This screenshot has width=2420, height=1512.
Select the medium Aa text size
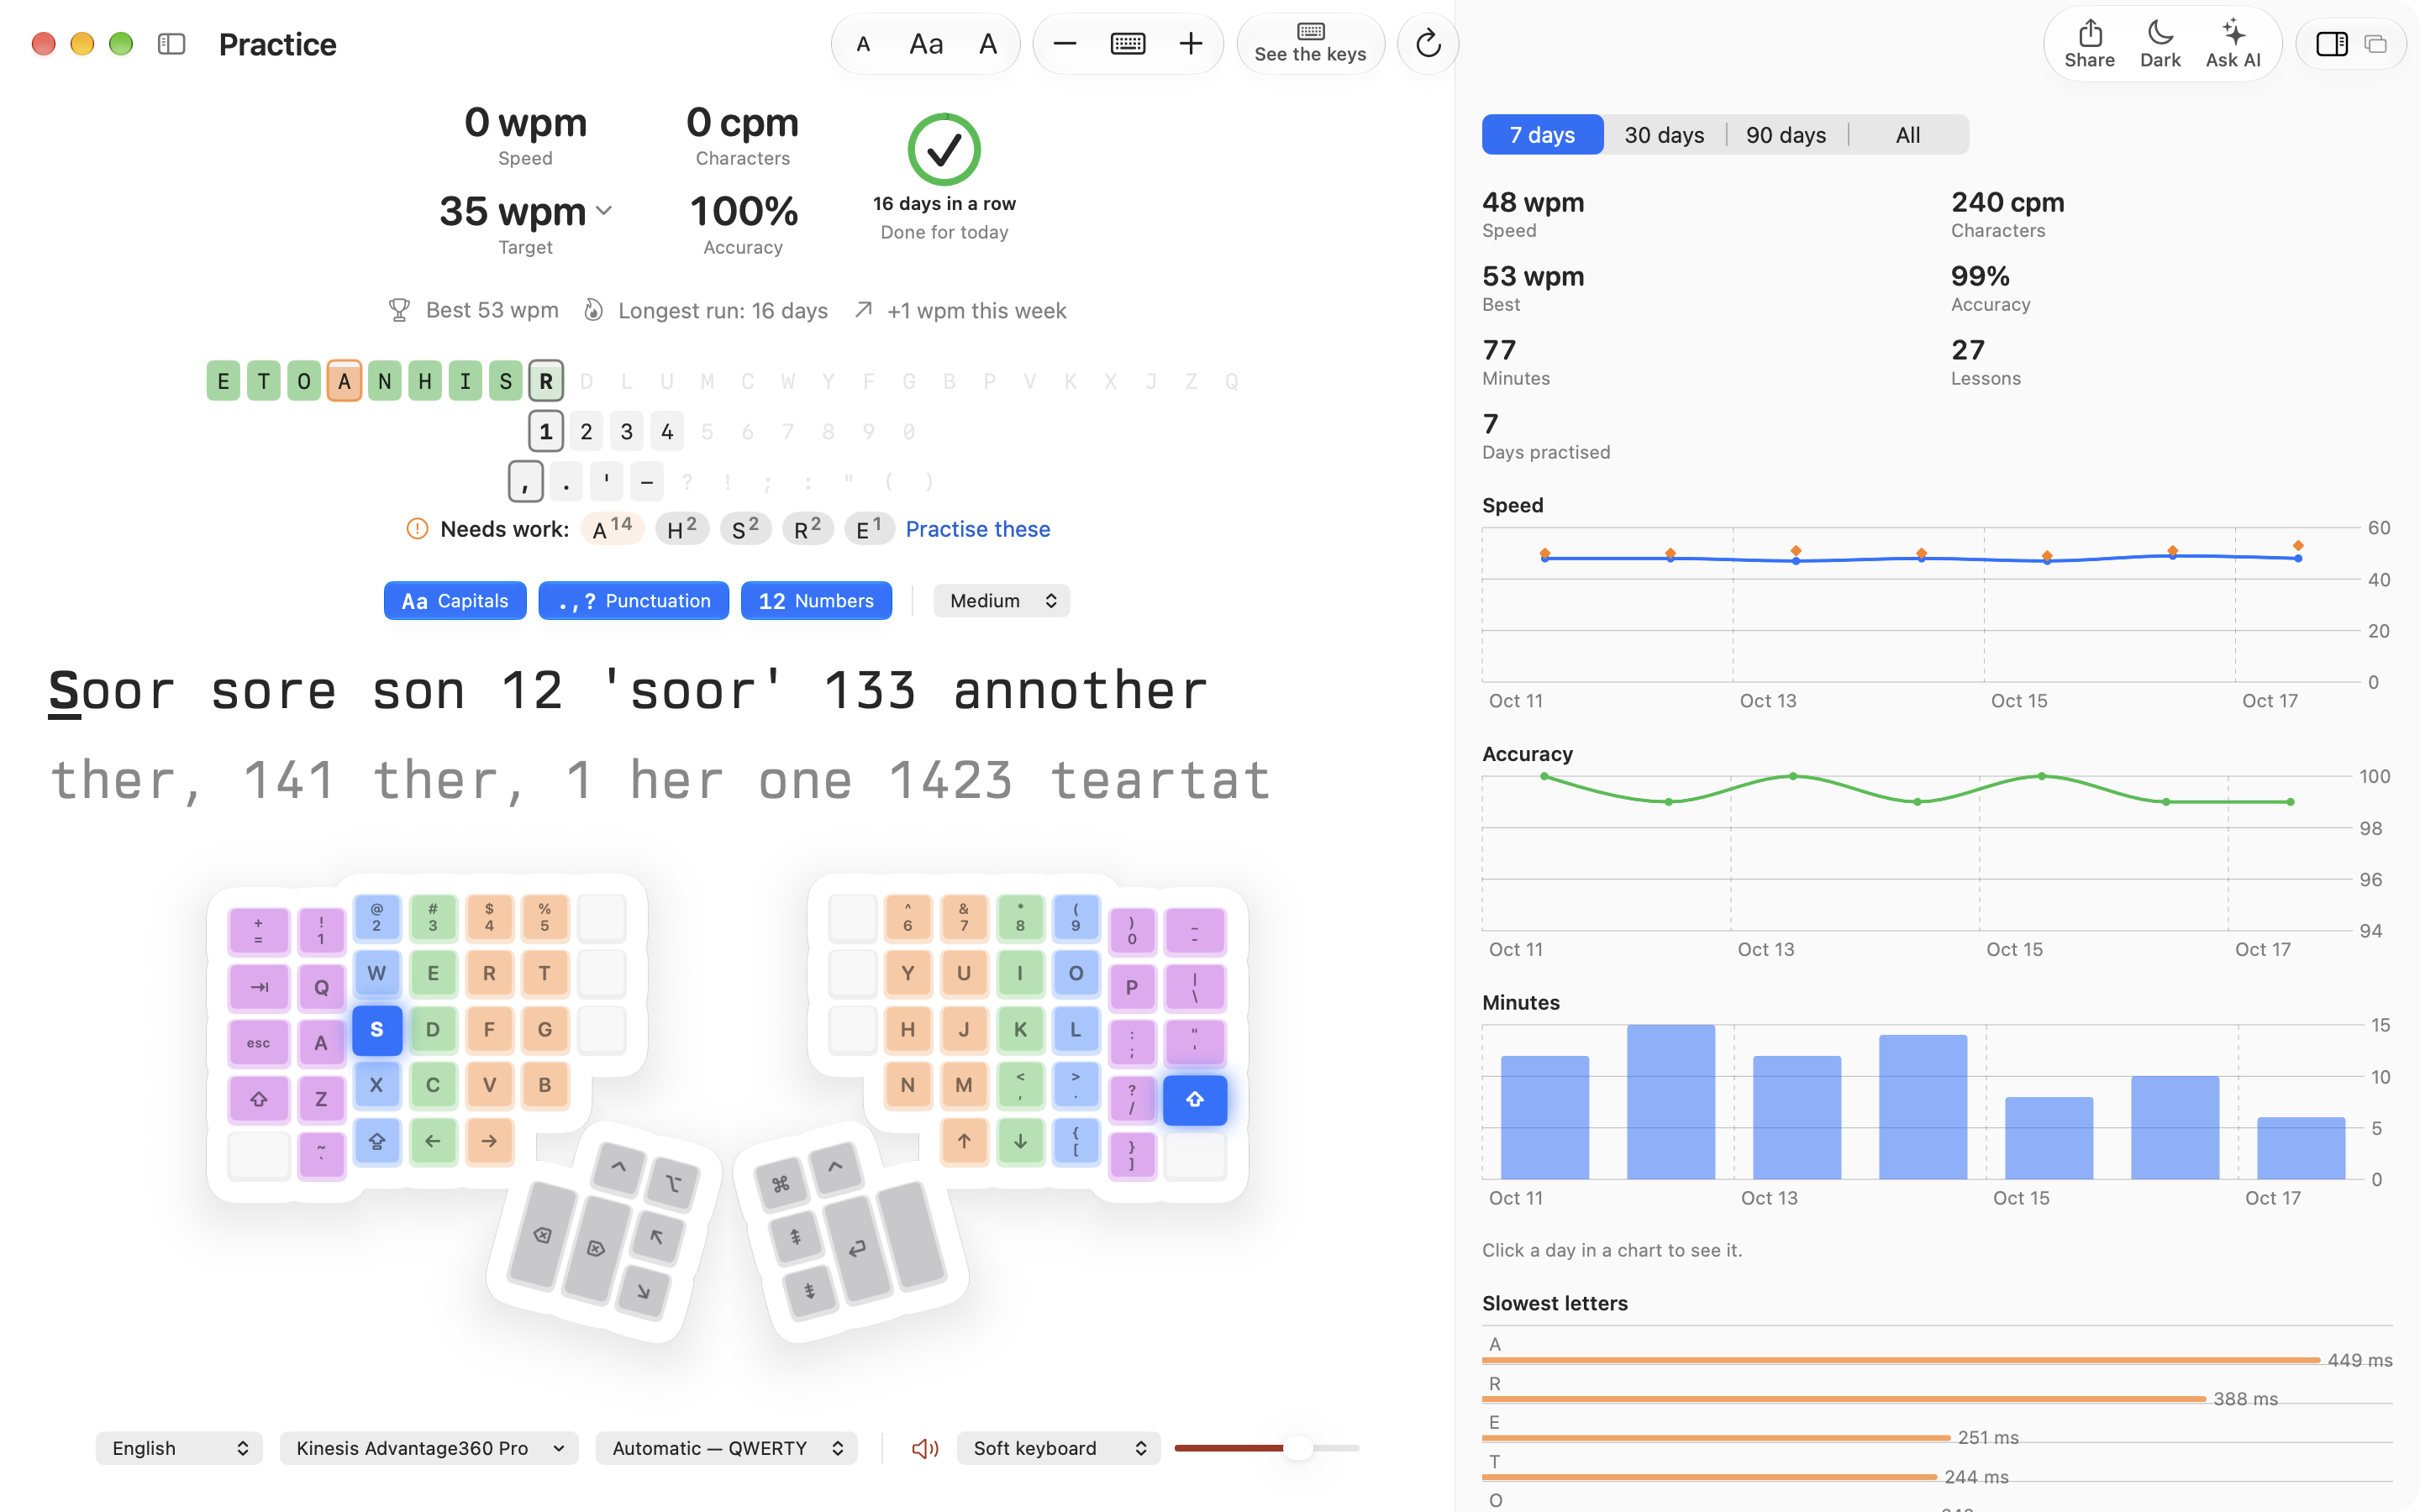926,44
